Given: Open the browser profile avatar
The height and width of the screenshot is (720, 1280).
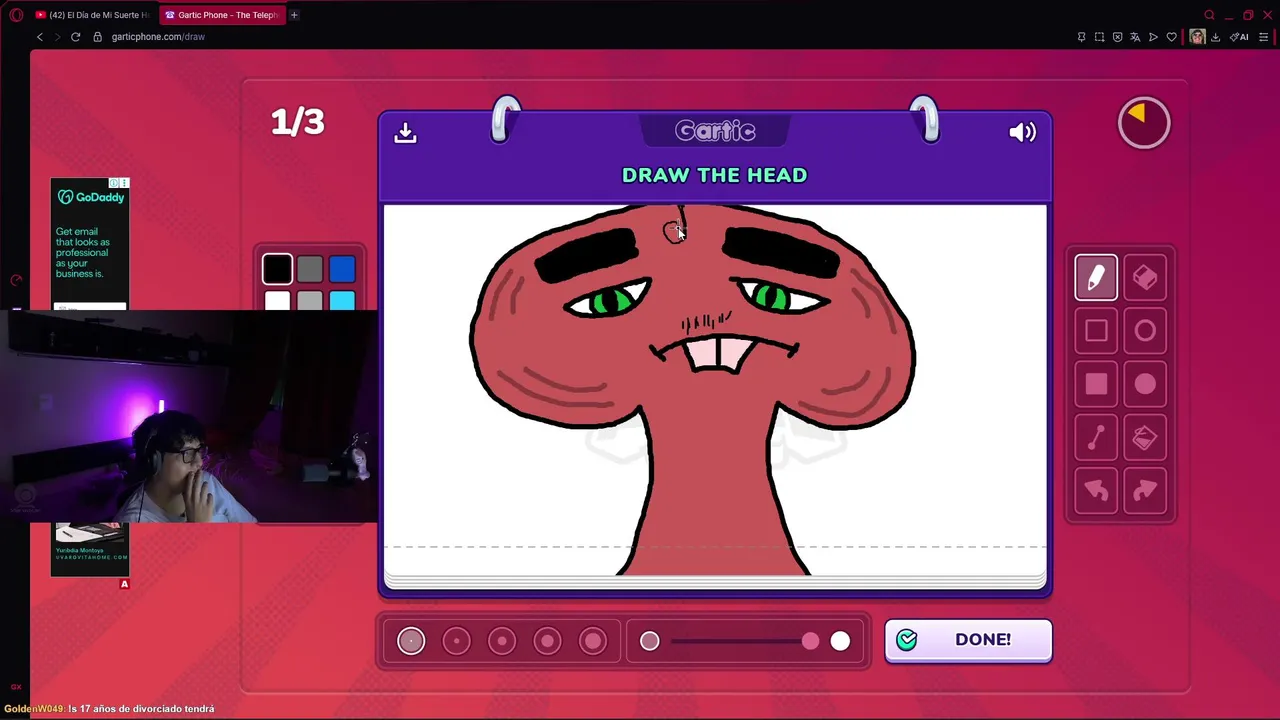Looking at the screenshot, I should [x=1197, y=37].
